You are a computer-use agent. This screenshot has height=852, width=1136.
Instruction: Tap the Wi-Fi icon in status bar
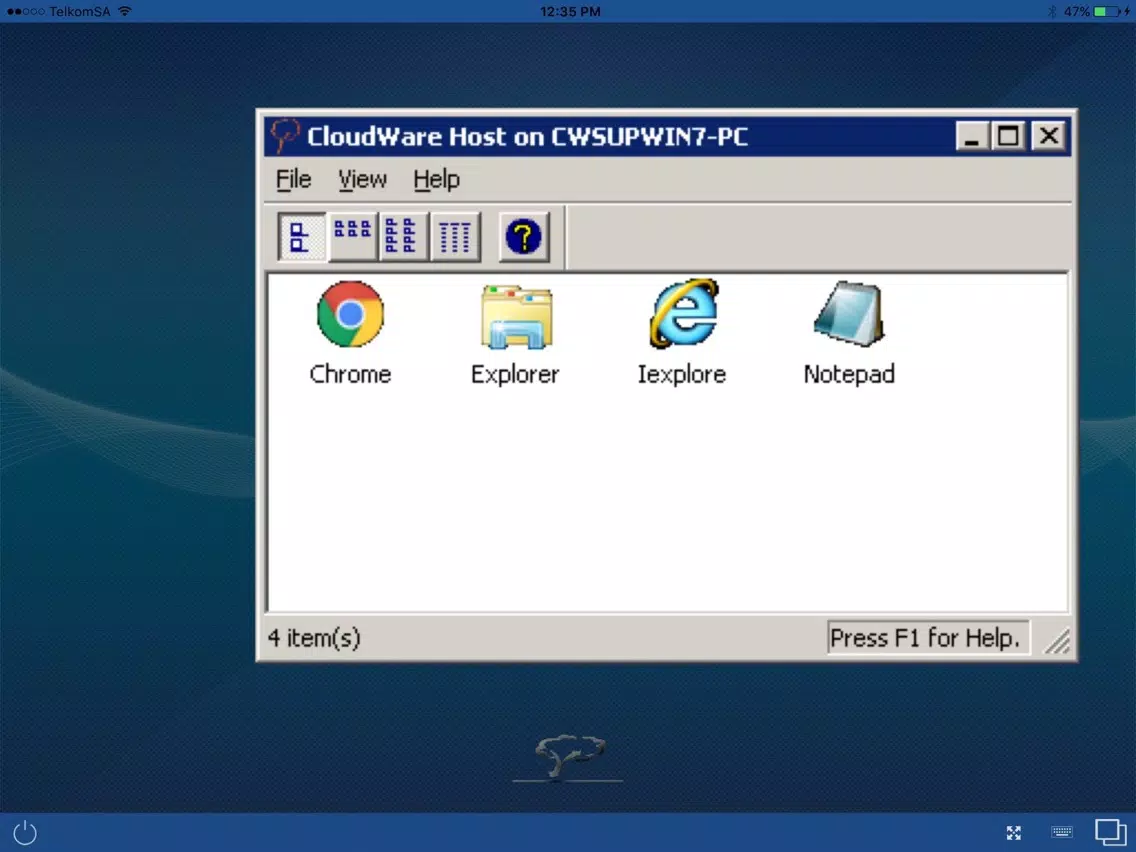click(125, 11)
